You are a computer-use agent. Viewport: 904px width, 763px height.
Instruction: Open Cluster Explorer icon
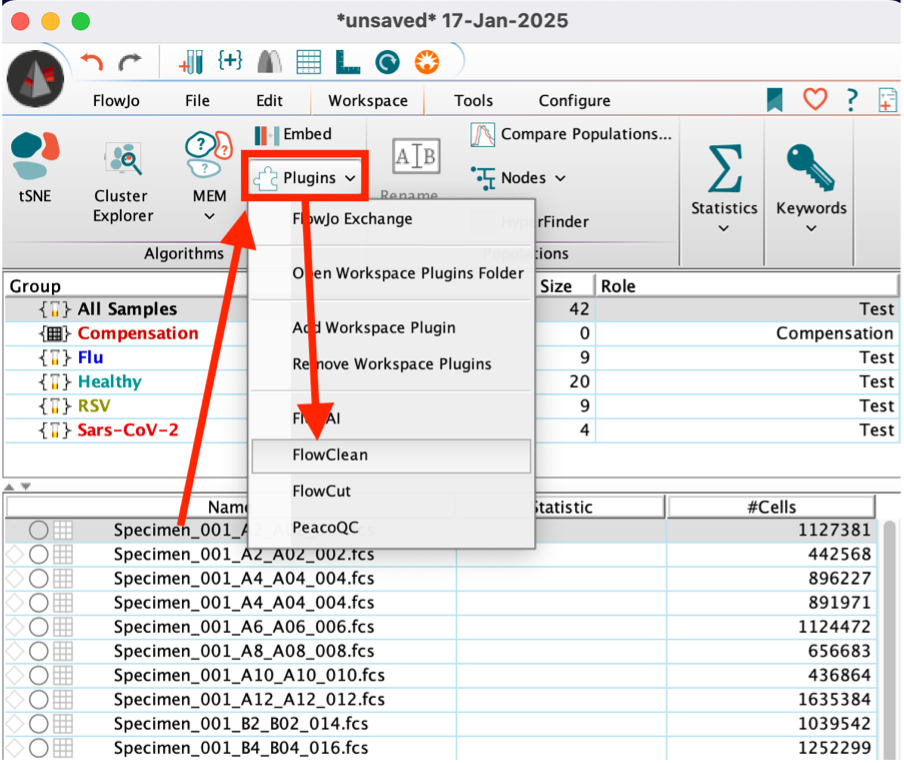click(x=123, y=158)
